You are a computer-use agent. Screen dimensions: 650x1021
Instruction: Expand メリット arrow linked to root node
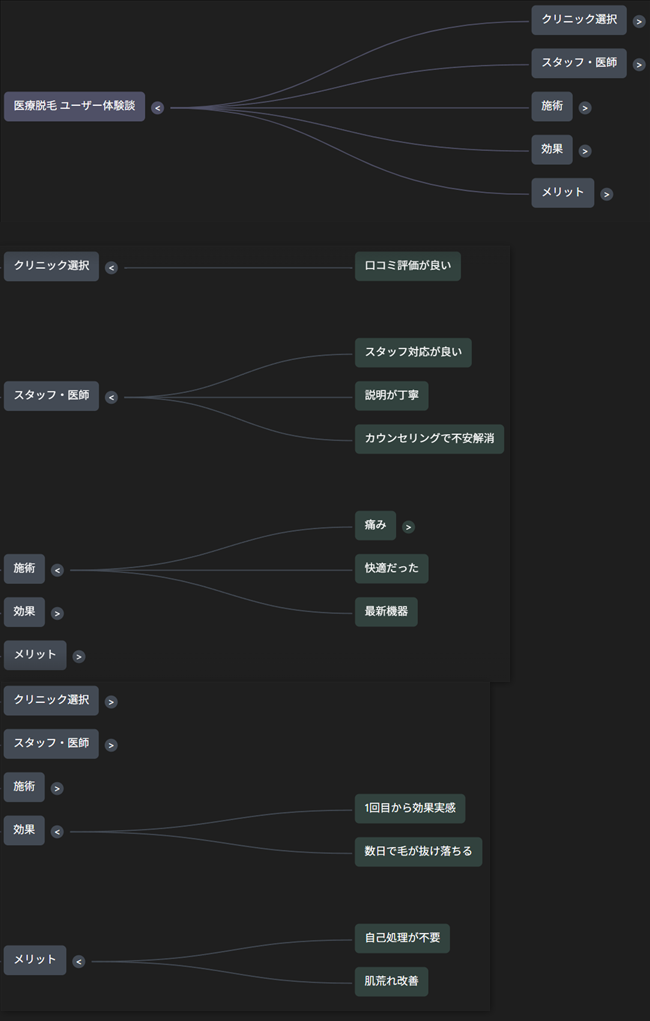606,195
